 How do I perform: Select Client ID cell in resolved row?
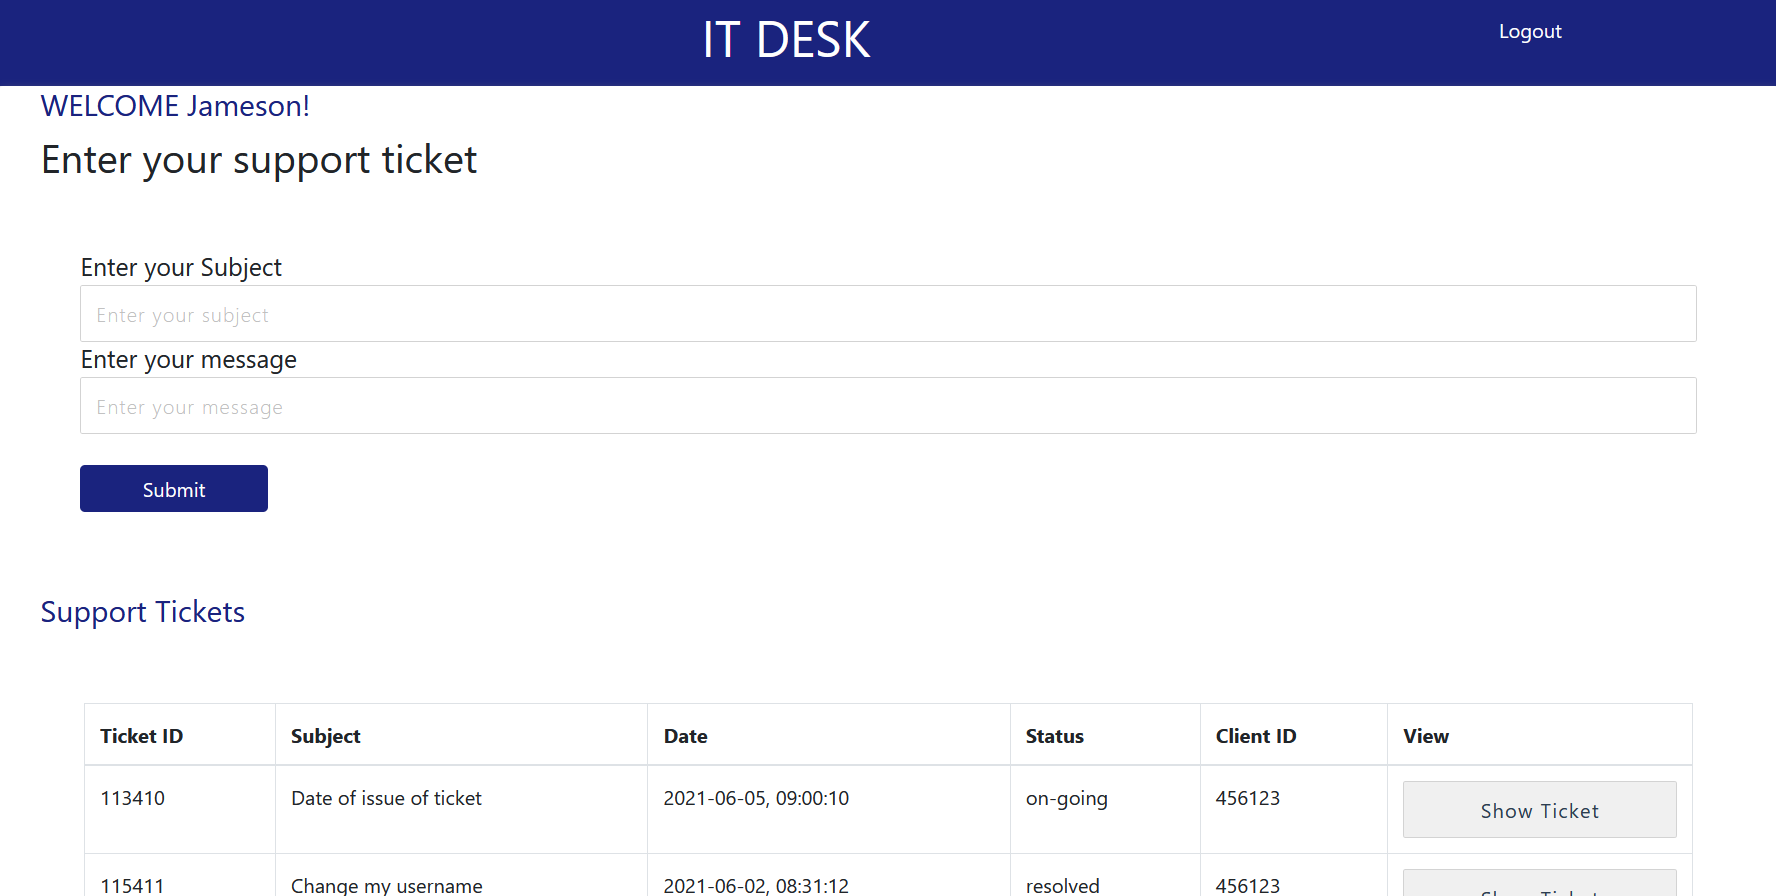[1248, 886]
